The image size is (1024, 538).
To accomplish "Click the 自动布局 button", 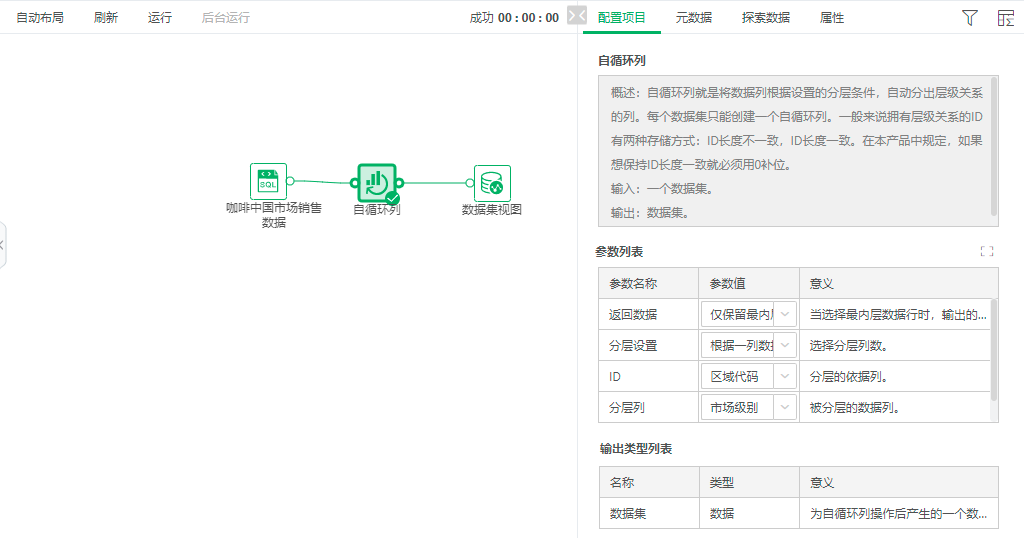I will [x=40, y=17].
